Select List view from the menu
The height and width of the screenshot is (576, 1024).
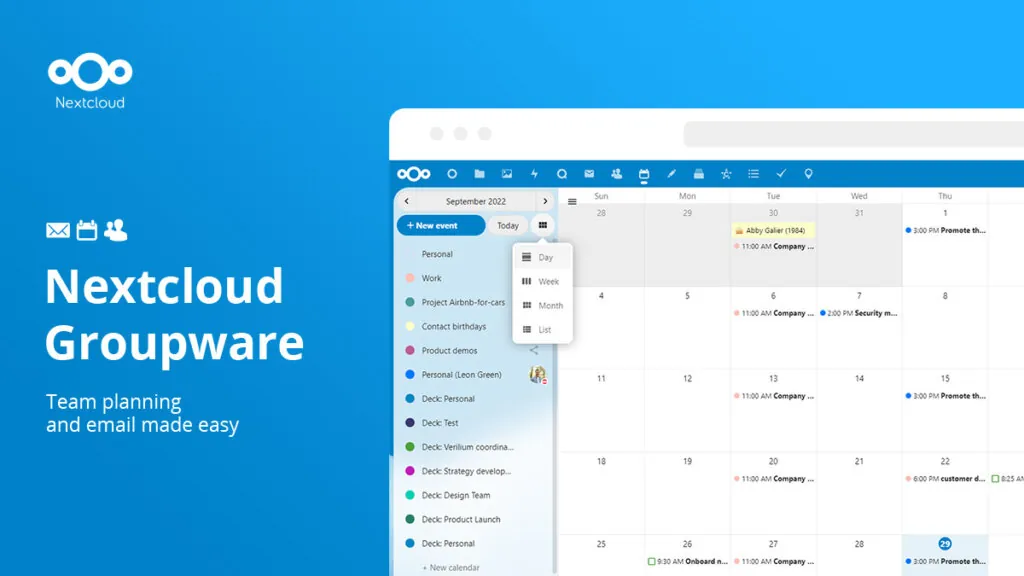(x=543, y=329)
